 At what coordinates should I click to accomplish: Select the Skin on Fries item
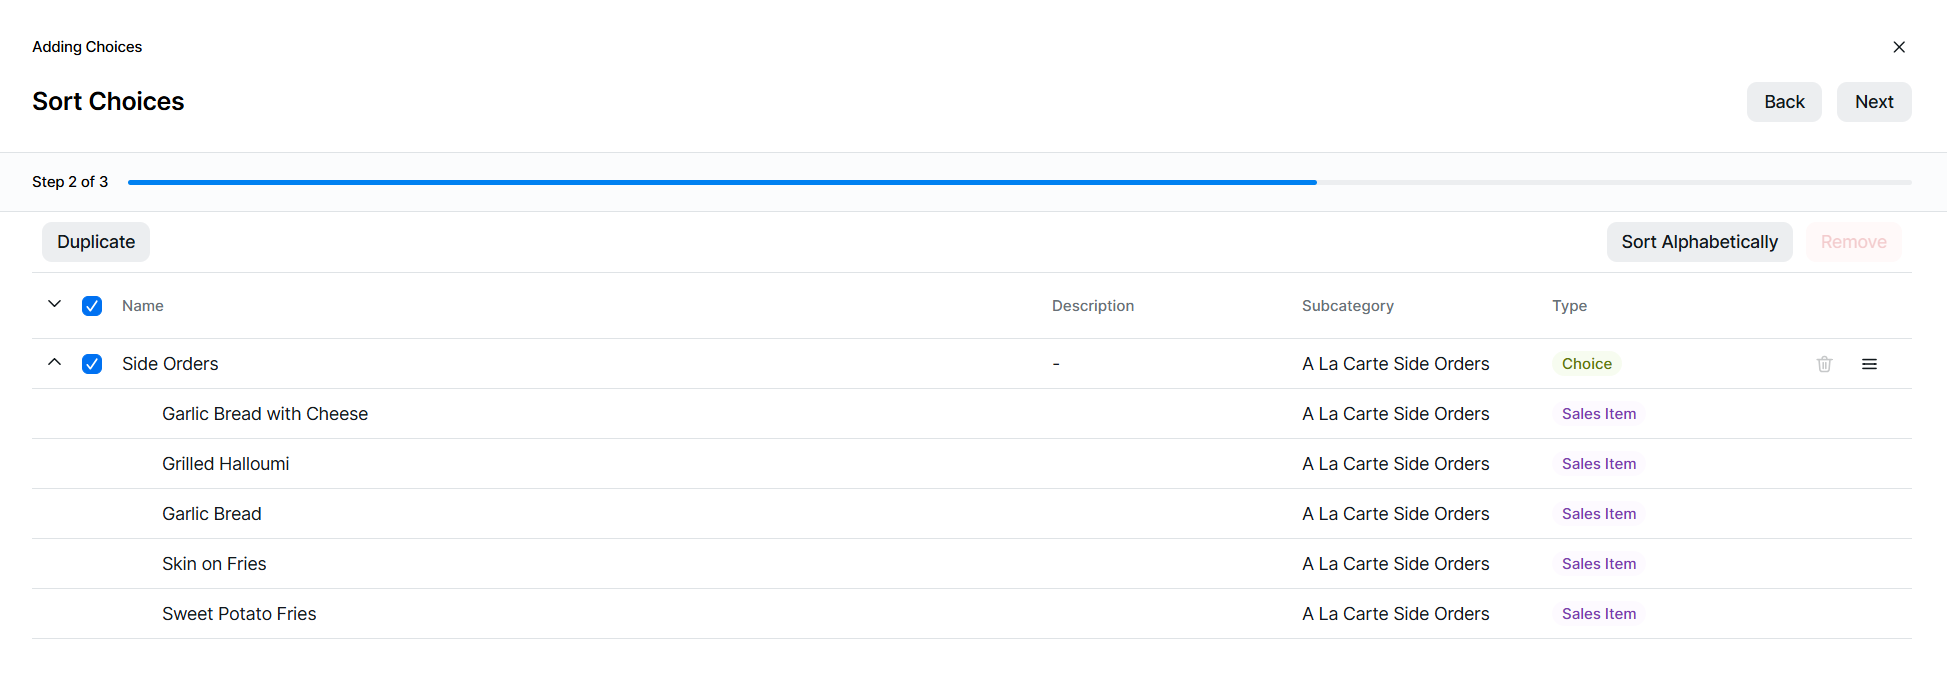tap(214, 564)
